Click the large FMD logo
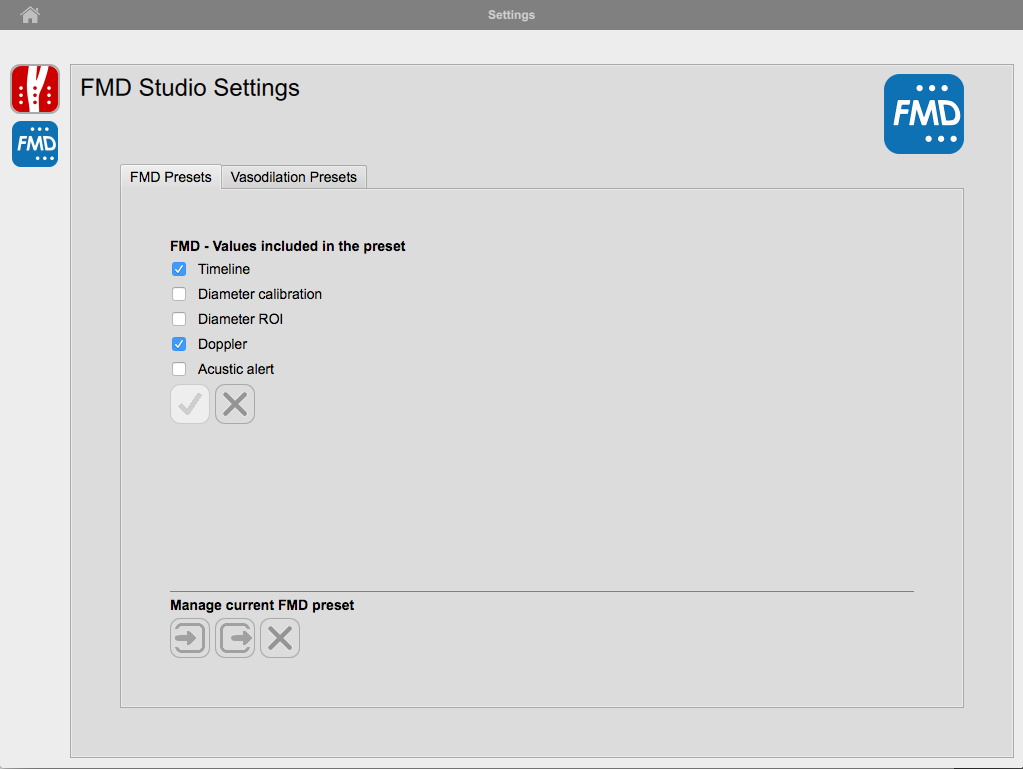The height and width of the screenshot is (769, 1023). 924,114
